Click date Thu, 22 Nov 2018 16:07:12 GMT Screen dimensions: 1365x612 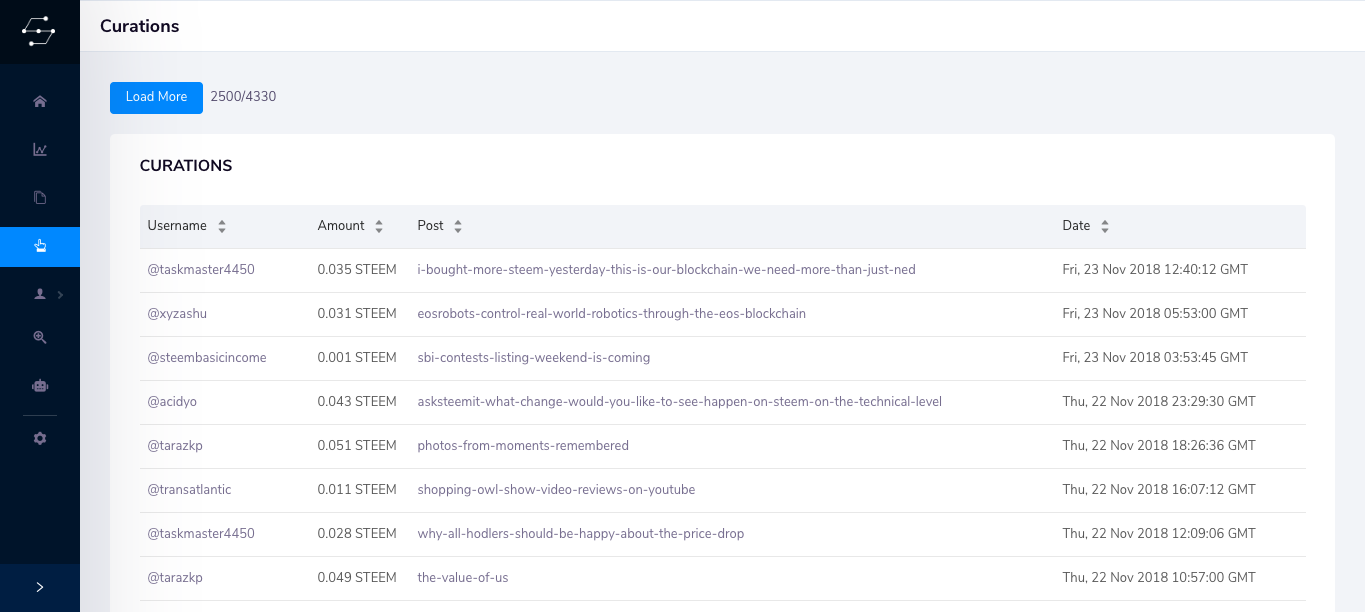coord(1159,490)
